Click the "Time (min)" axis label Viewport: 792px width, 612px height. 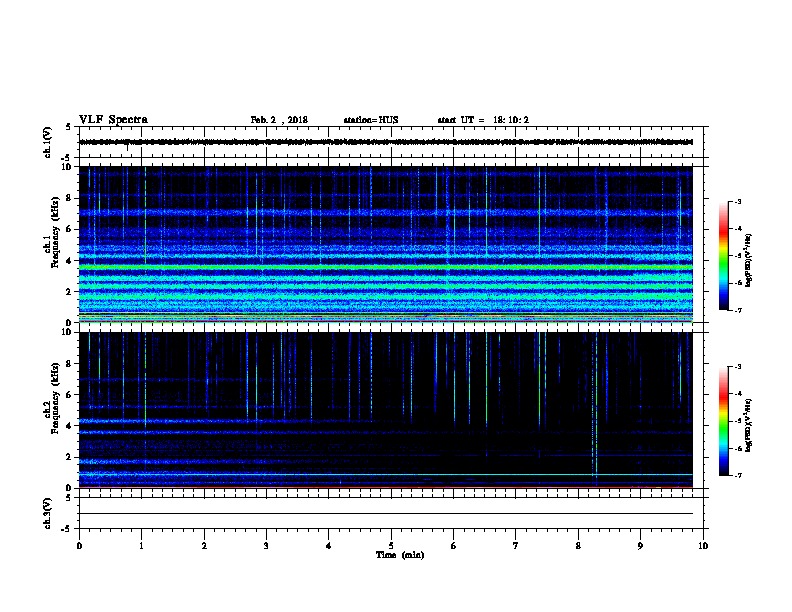(x=400, y=555)
